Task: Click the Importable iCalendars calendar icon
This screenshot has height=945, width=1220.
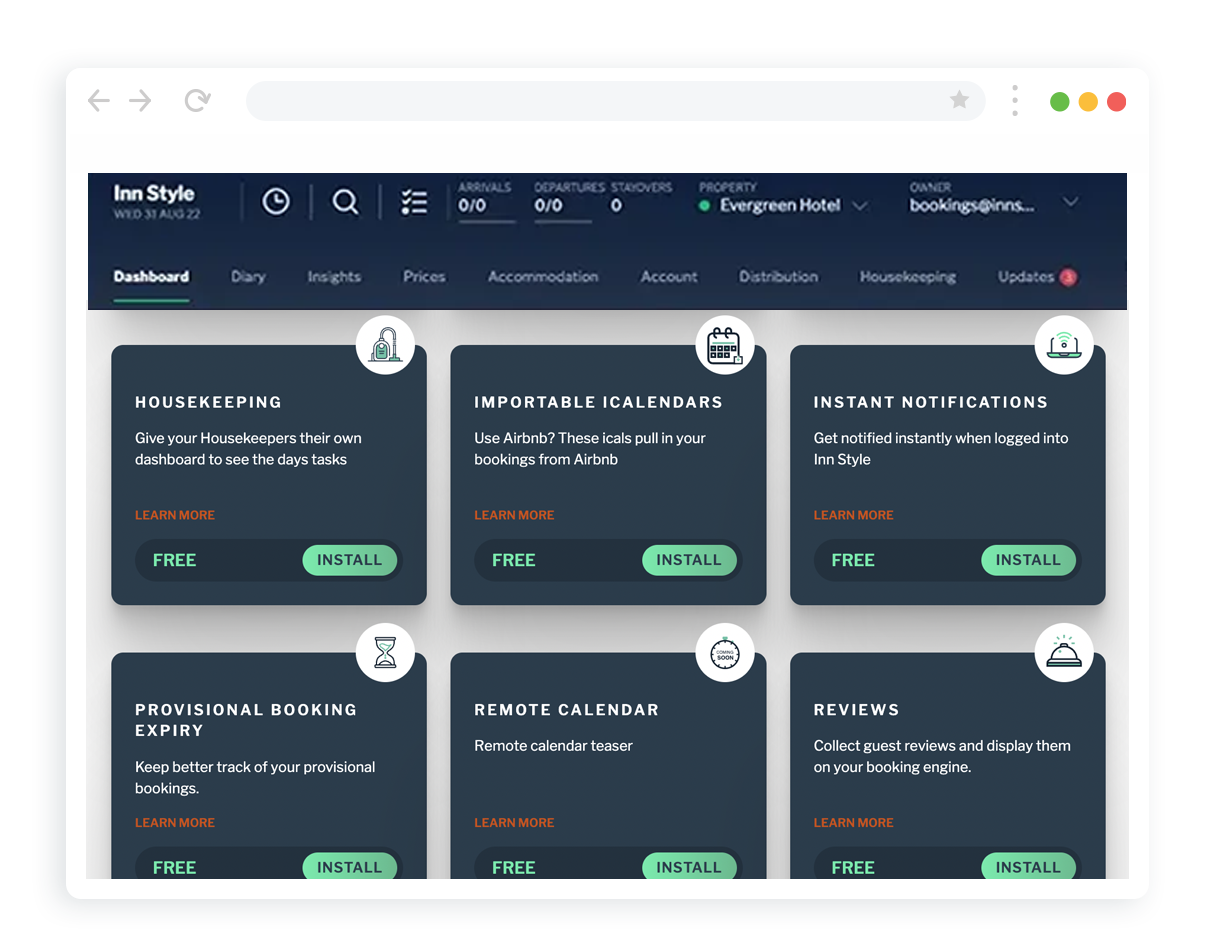Action: point(724,346)
